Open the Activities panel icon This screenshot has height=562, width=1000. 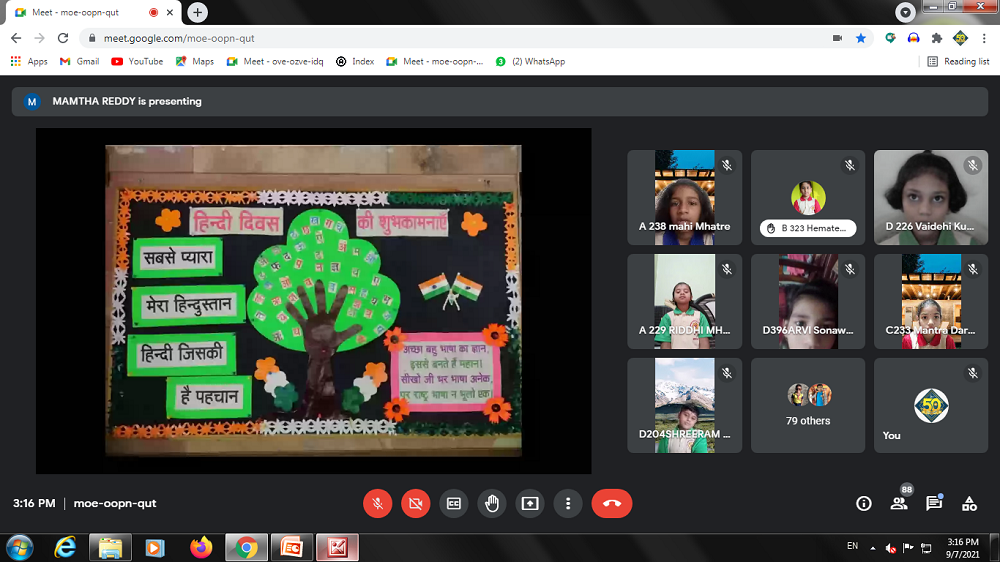(x=969, y=504)
